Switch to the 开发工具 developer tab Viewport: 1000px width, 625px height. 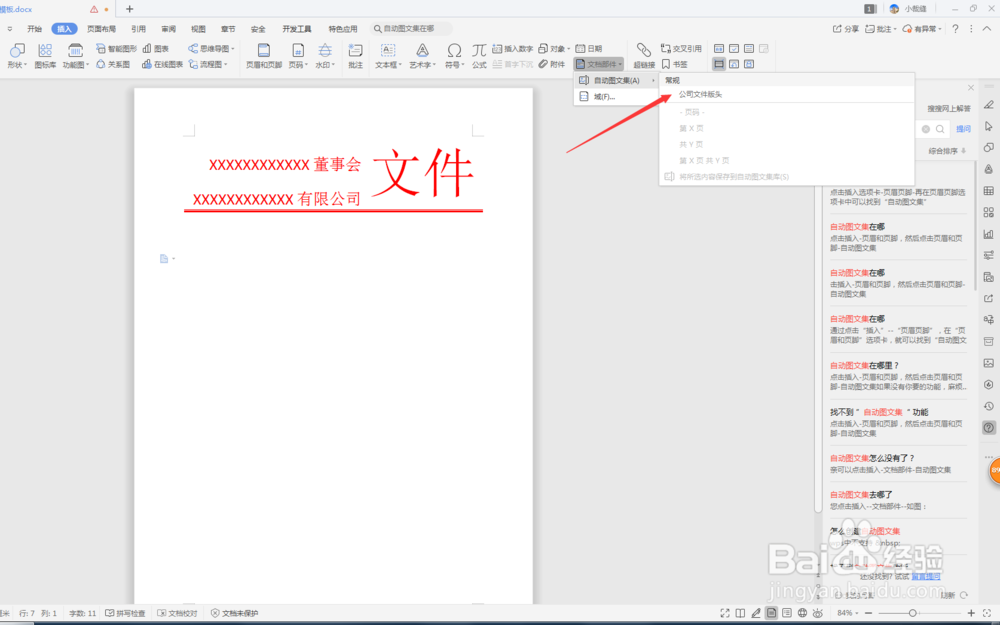pos(297,29)
